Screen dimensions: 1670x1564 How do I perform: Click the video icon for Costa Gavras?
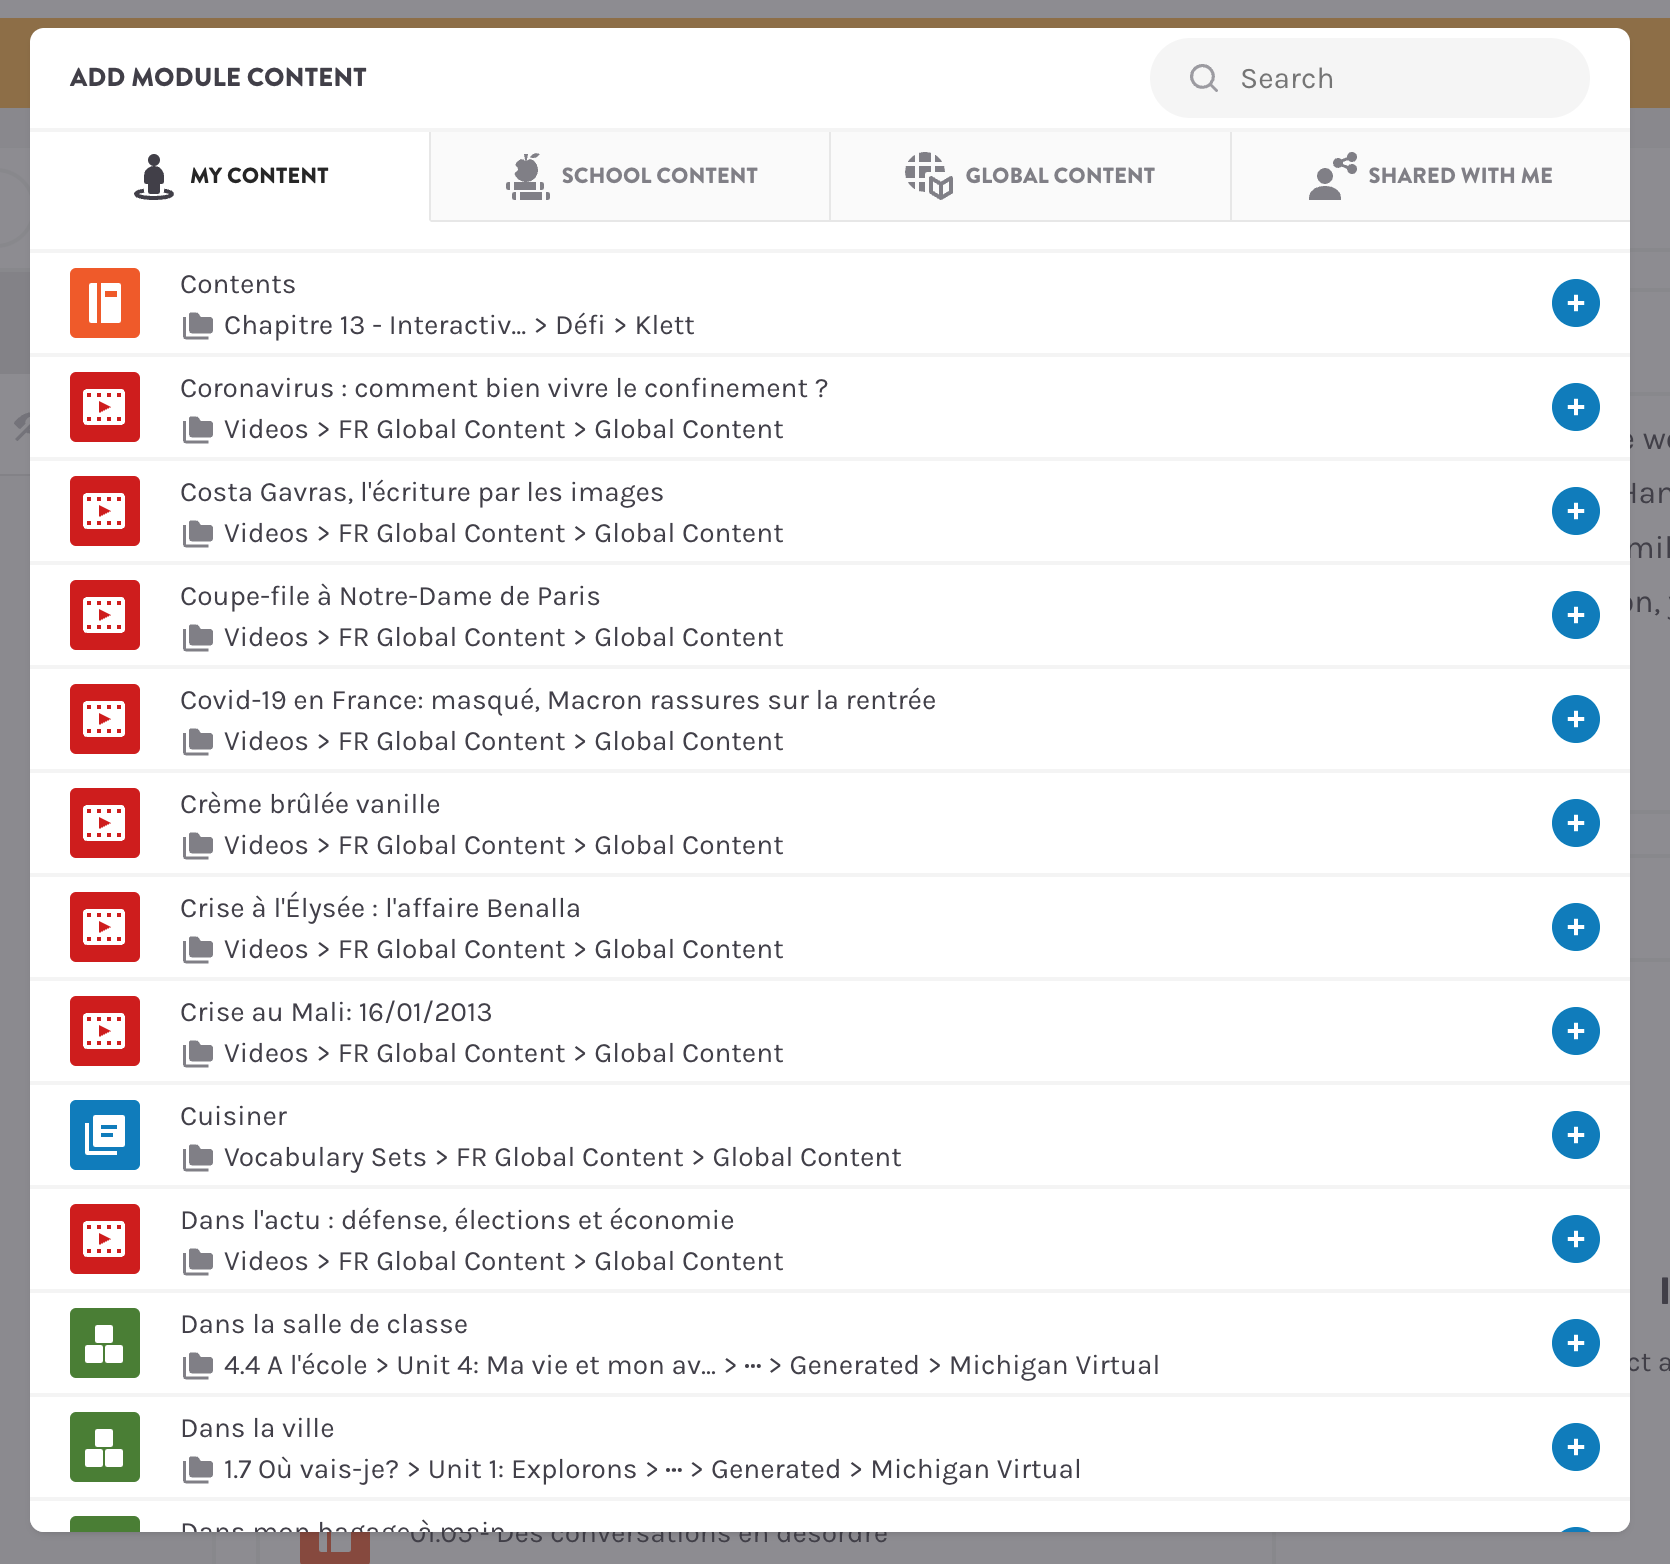point(105,511)
